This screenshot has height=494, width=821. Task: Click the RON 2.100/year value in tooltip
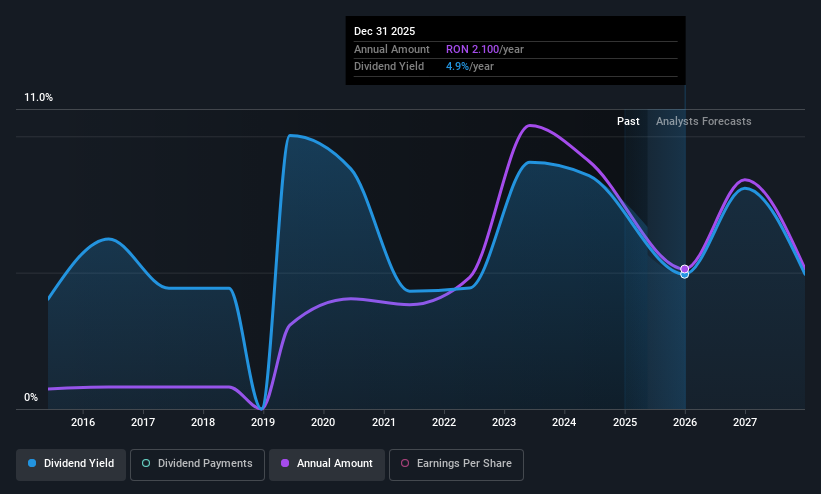point(485,49)
